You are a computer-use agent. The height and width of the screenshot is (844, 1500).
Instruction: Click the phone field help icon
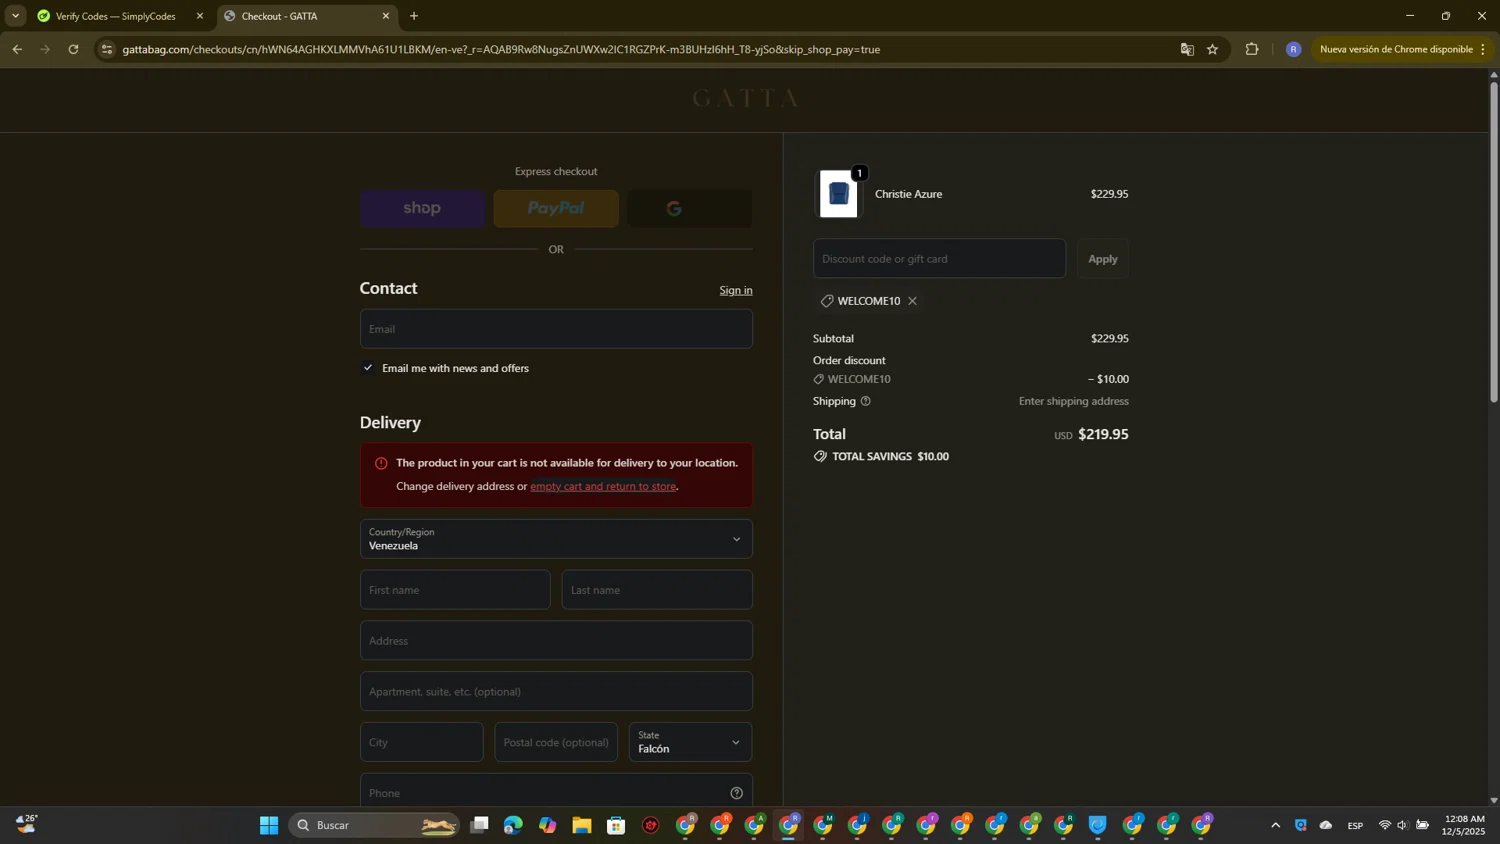(737, 793)
